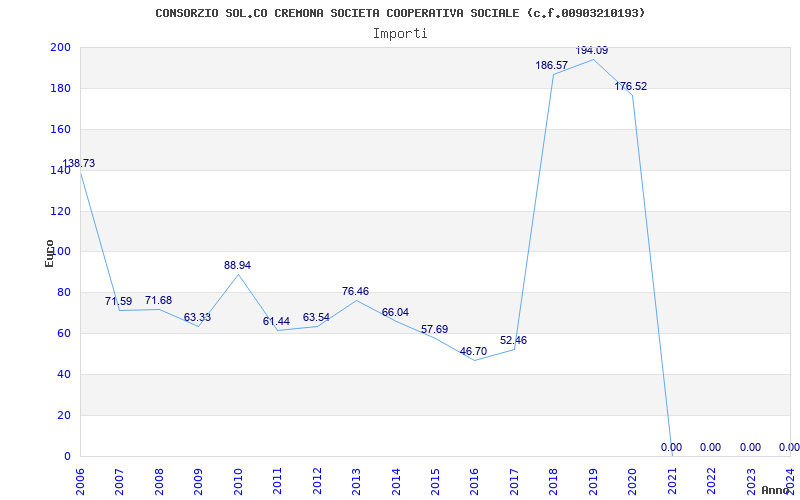Click the 2012 x-axis year label
Image resolution: width=800 pixels, height=500 pixels.
pos(317,481)
